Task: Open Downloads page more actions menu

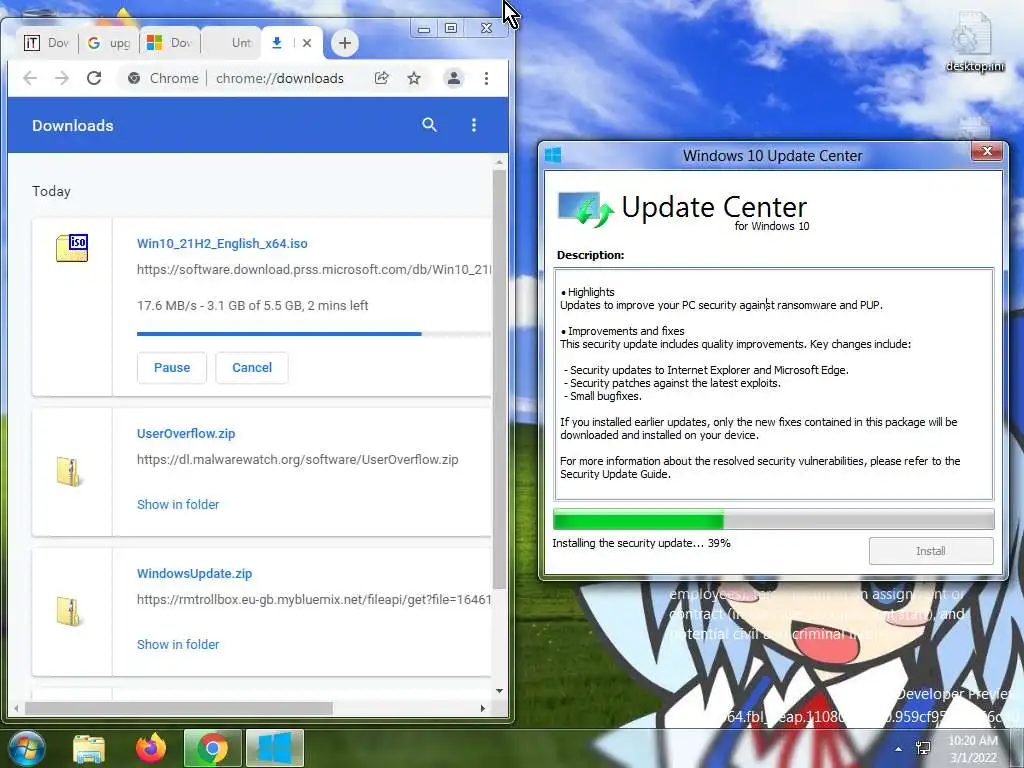Action: [474, 125]
